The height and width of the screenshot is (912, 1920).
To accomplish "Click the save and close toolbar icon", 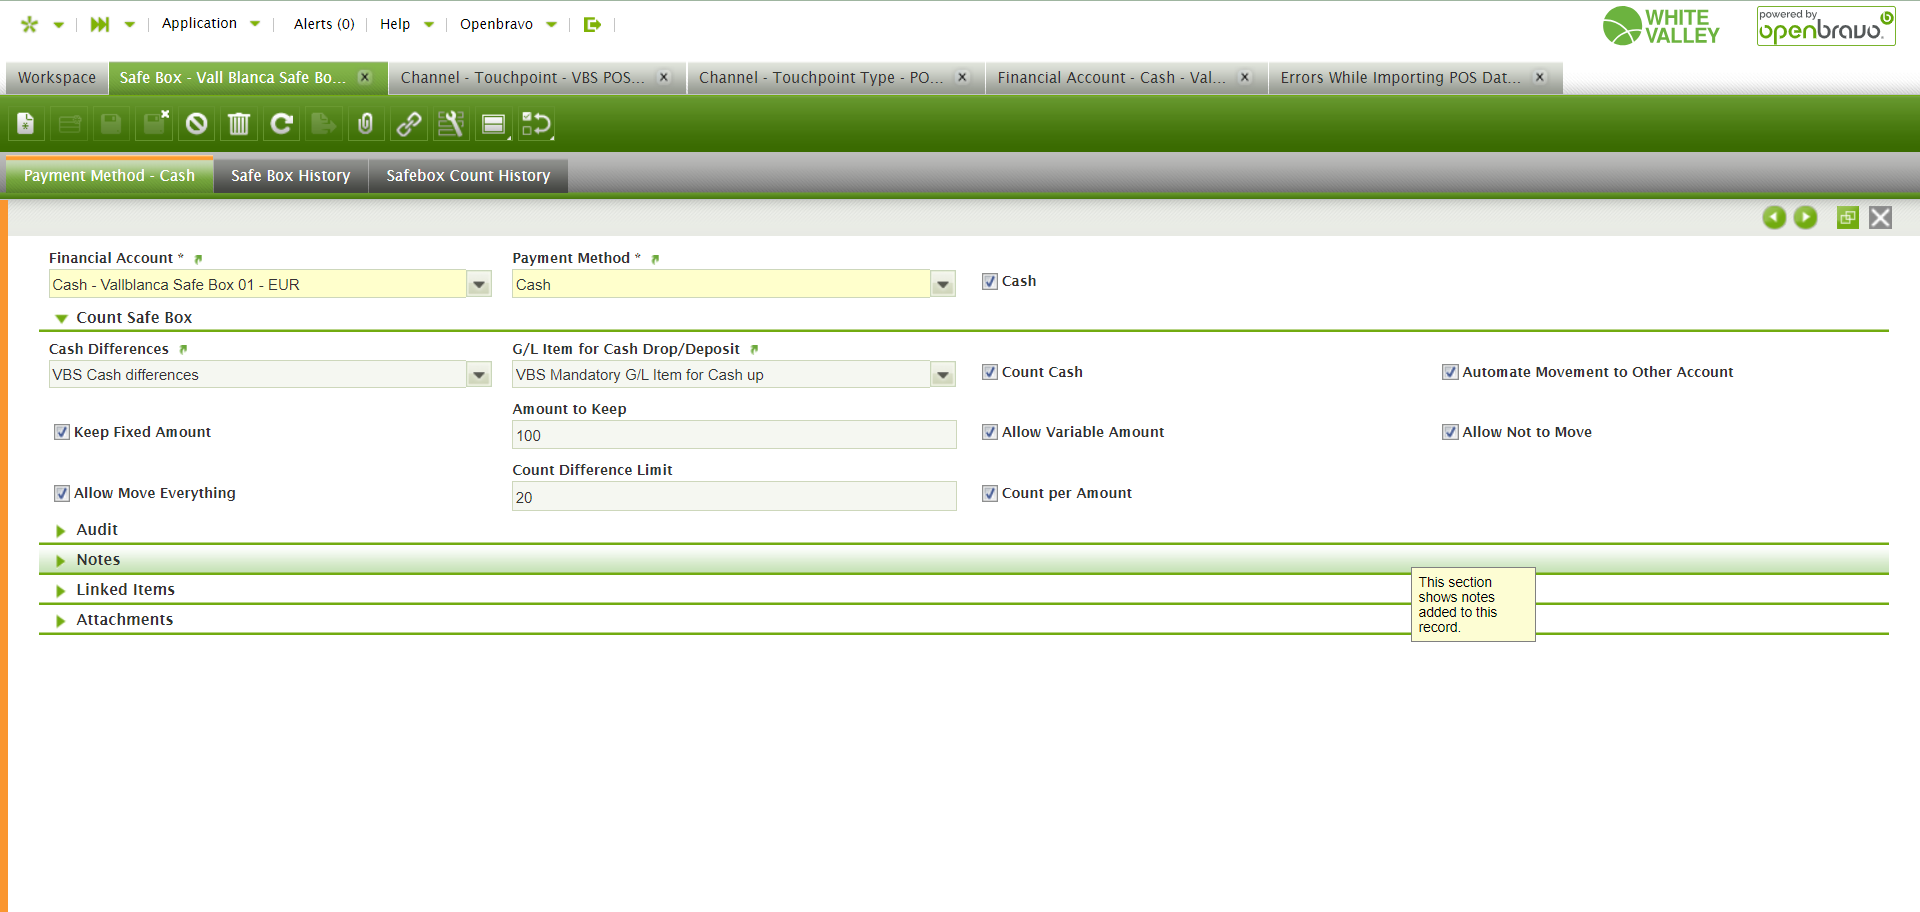I will pos(155,124).
